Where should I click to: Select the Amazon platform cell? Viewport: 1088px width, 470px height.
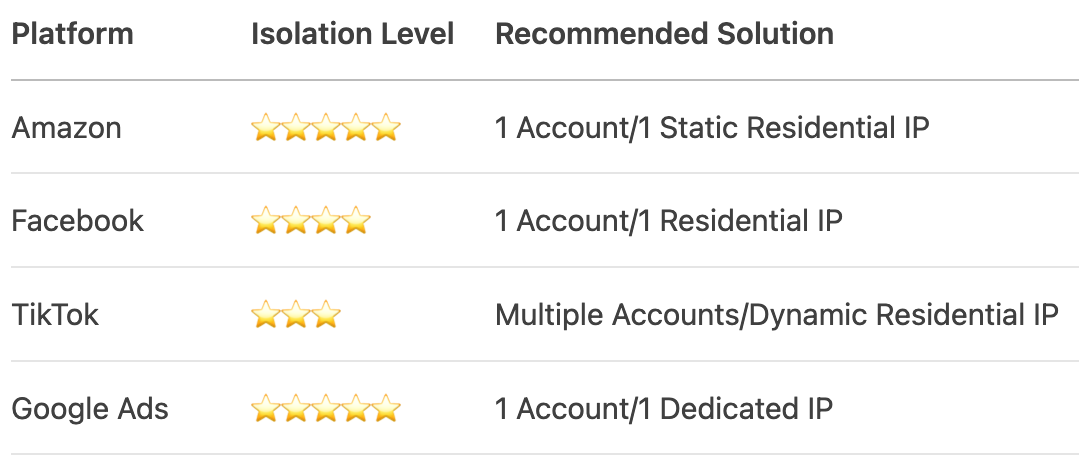coord(67,128)
